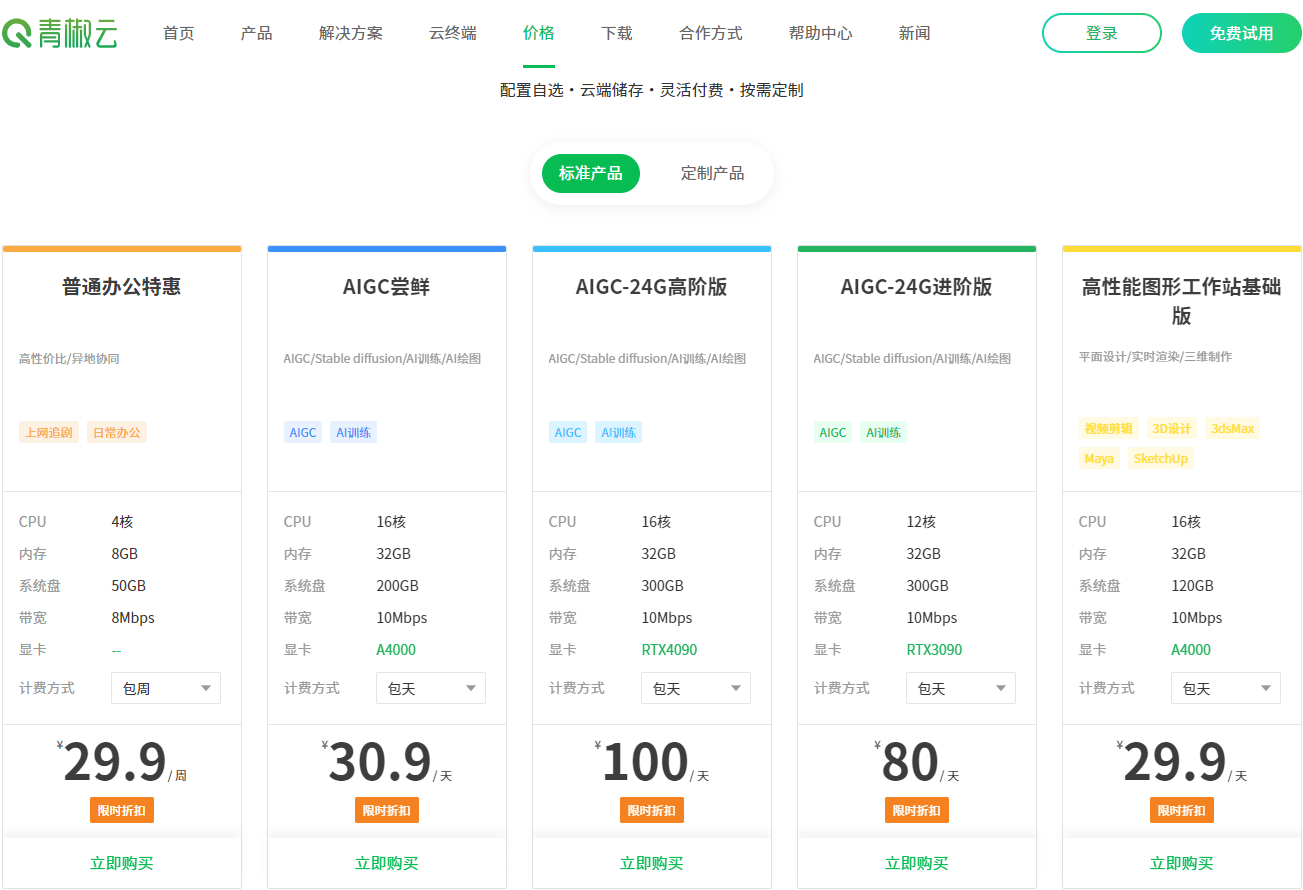Open the 下载 page
This screenshot has width=1303, height=890.
pos(617,33)
